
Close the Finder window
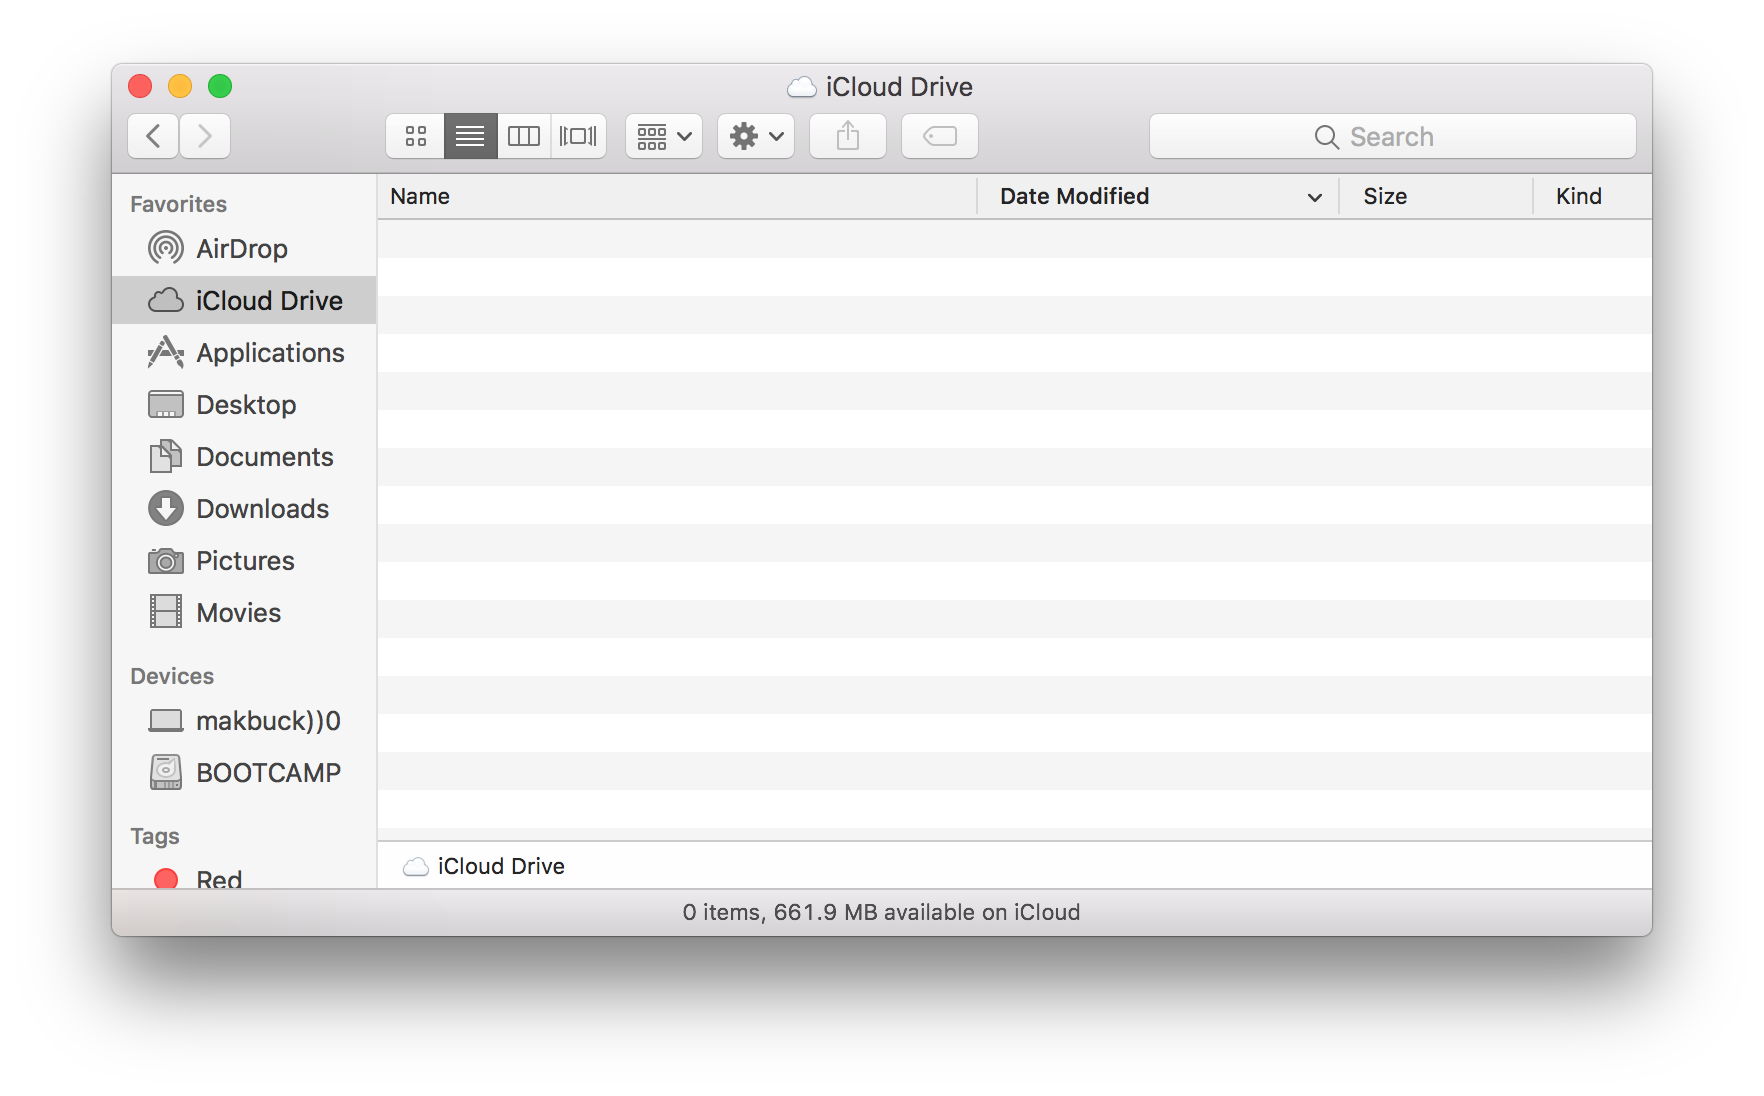tap(140, 87)
